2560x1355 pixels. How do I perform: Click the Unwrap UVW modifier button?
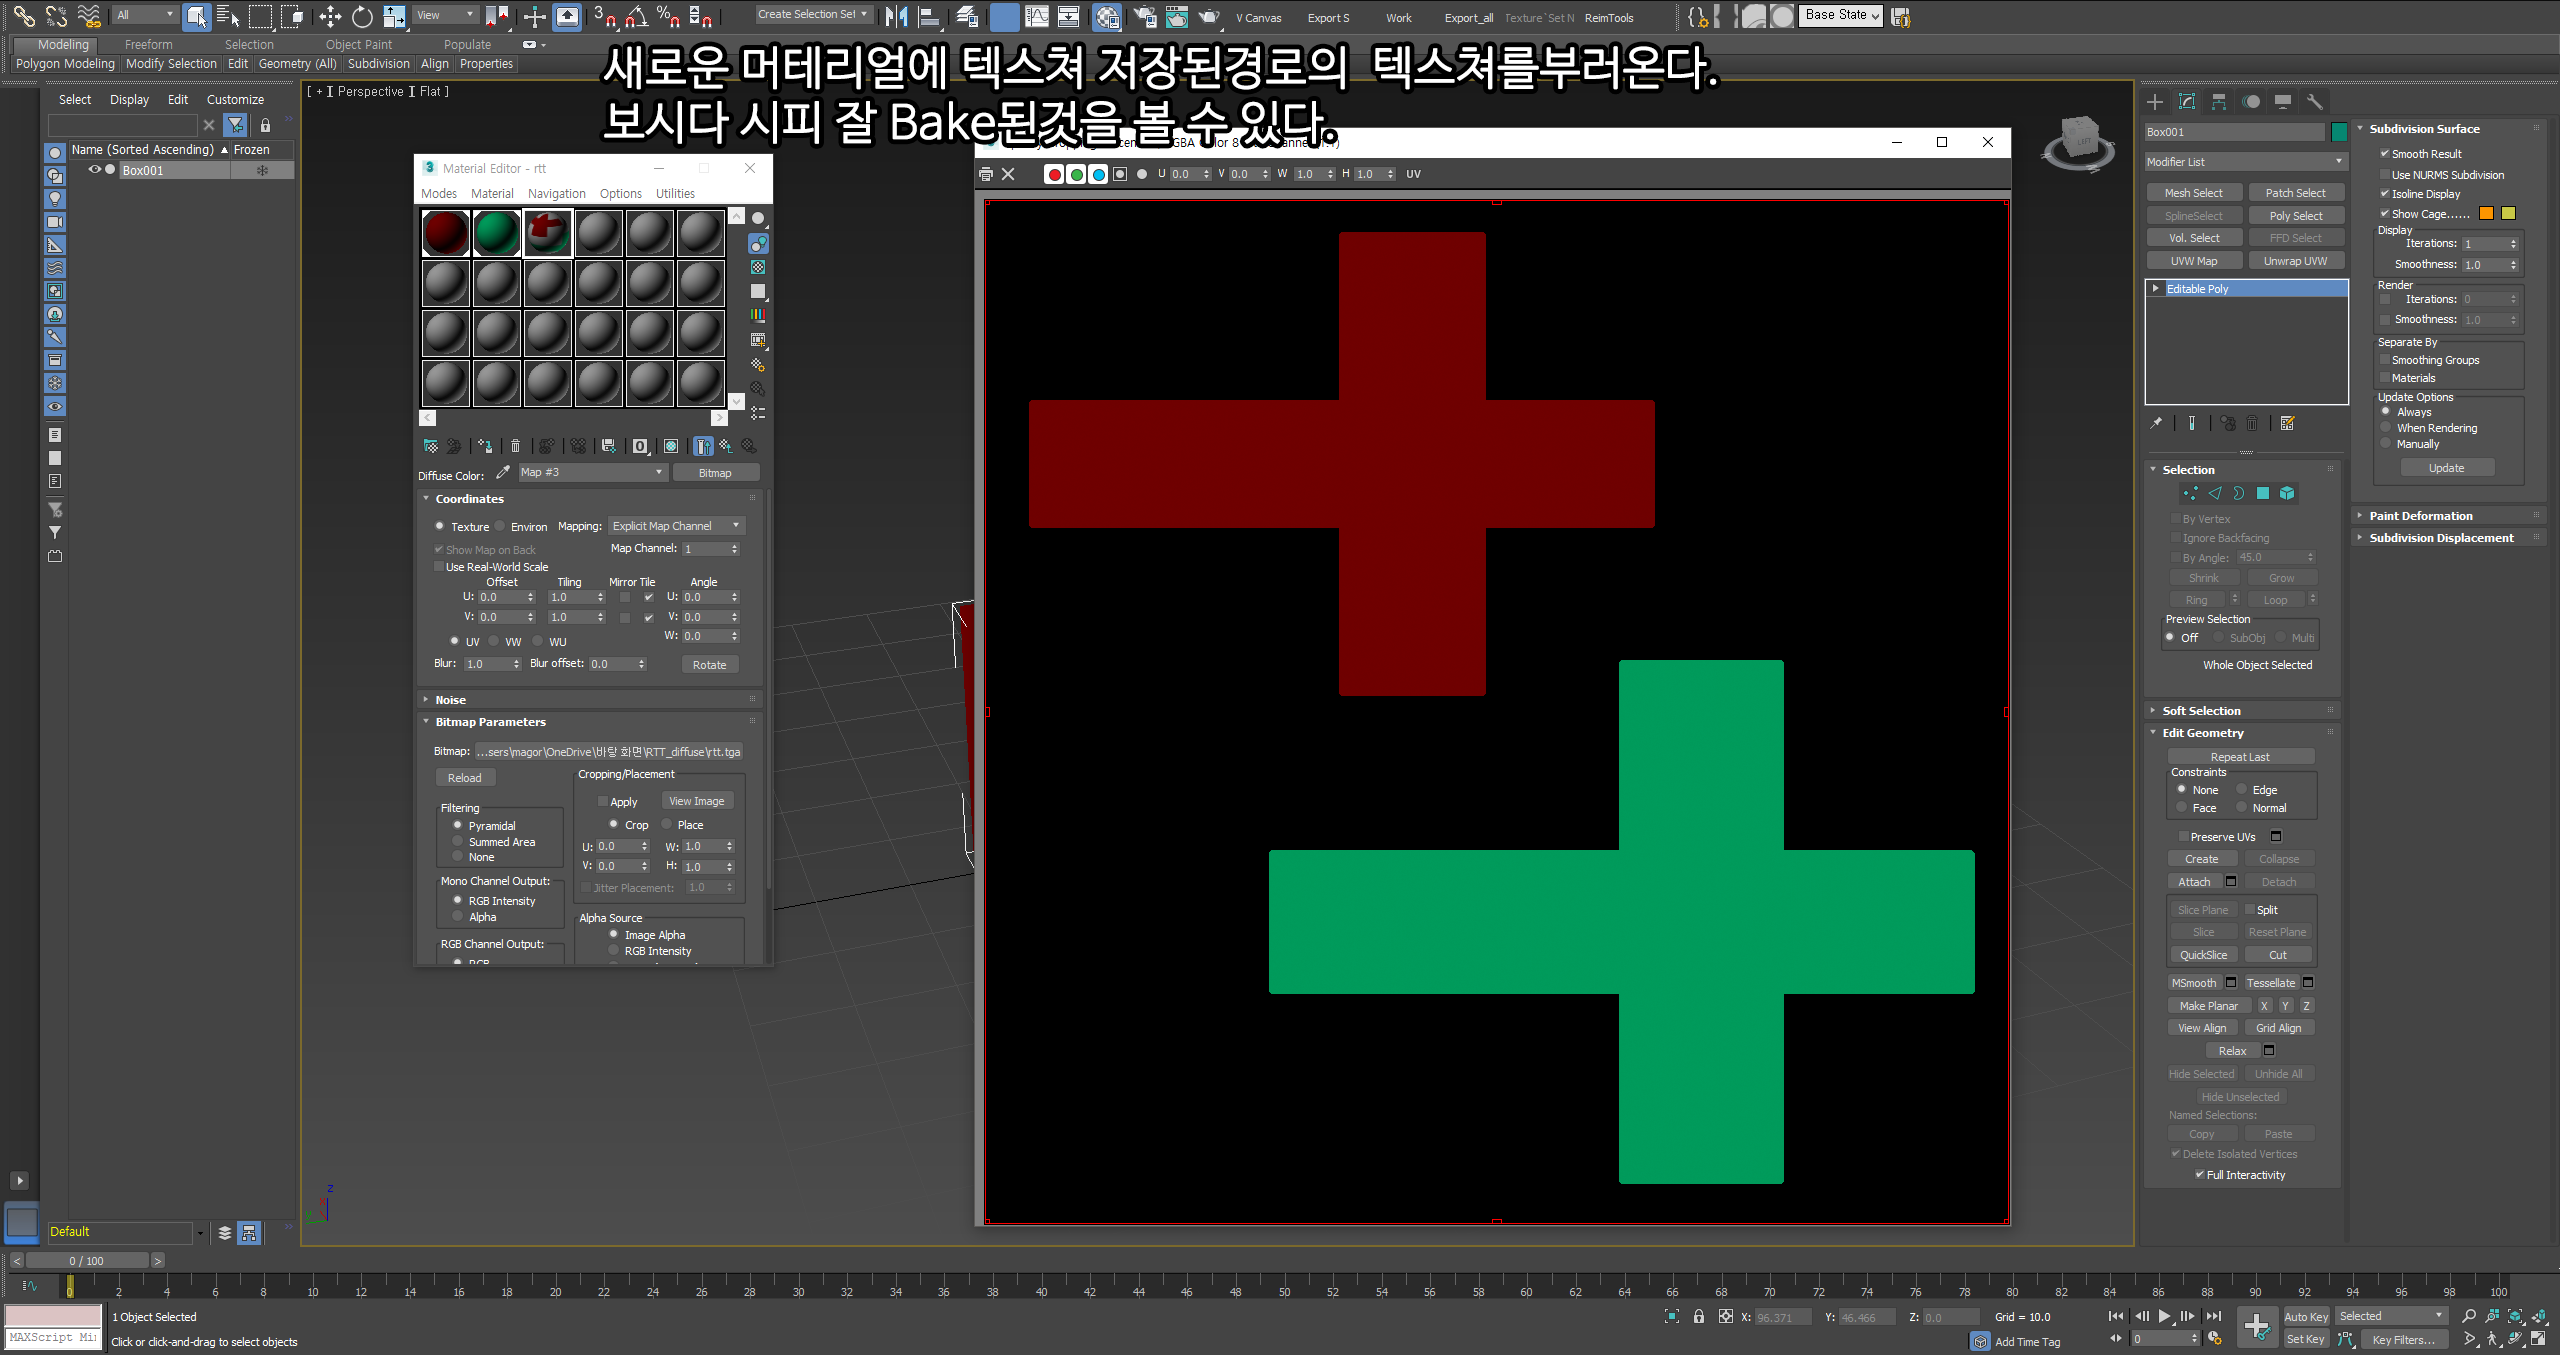[2295, 261]
